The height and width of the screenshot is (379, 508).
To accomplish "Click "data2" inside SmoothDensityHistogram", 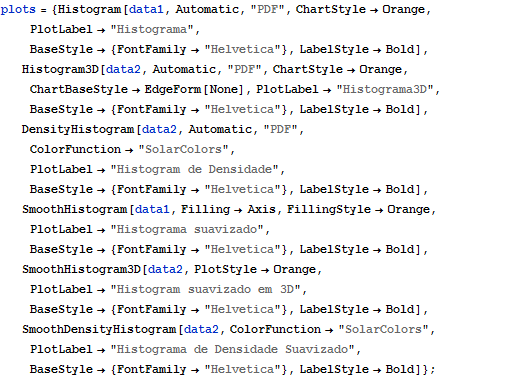I will coord(201,329).
